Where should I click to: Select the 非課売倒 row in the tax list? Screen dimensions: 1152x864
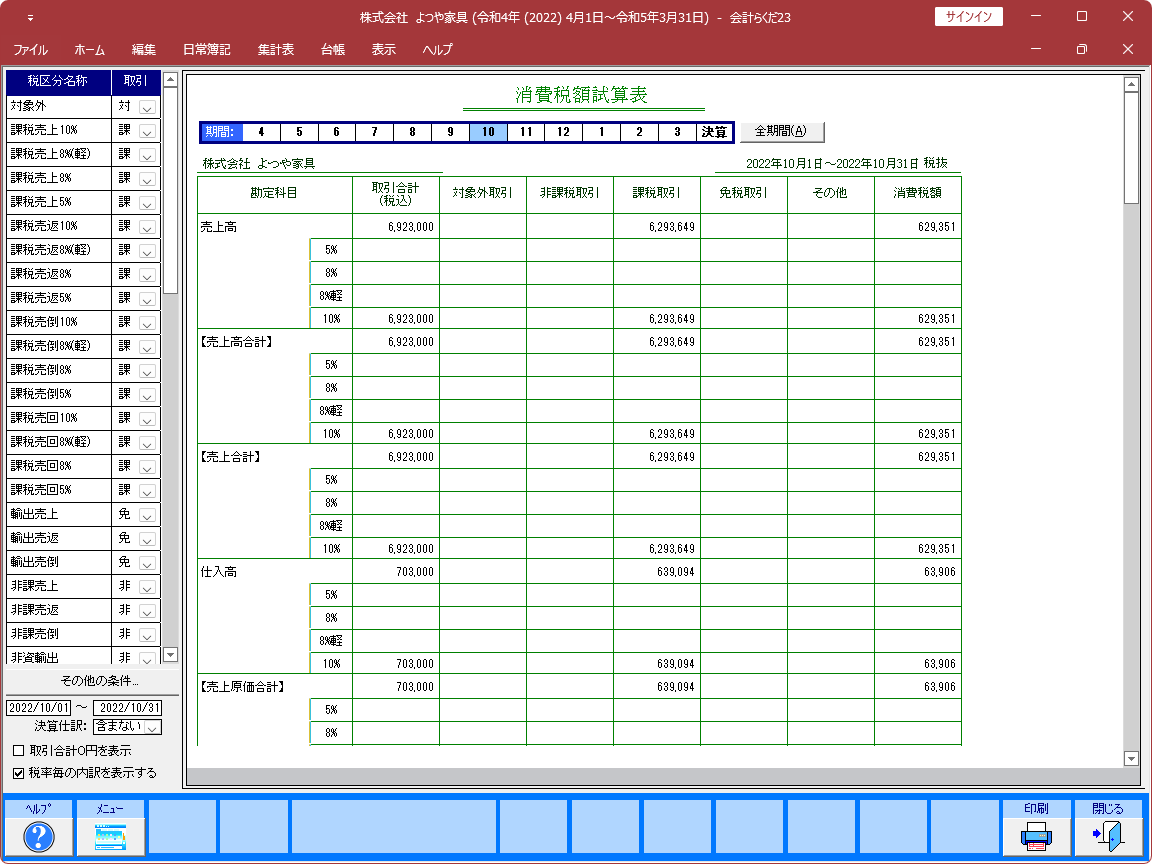pos(59,634)
